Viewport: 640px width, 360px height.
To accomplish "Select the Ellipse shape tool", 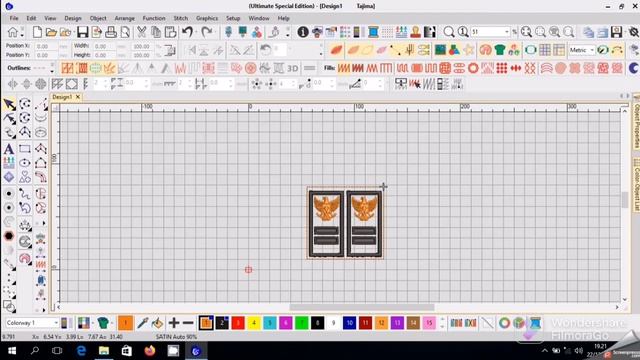I will (24, 163).
